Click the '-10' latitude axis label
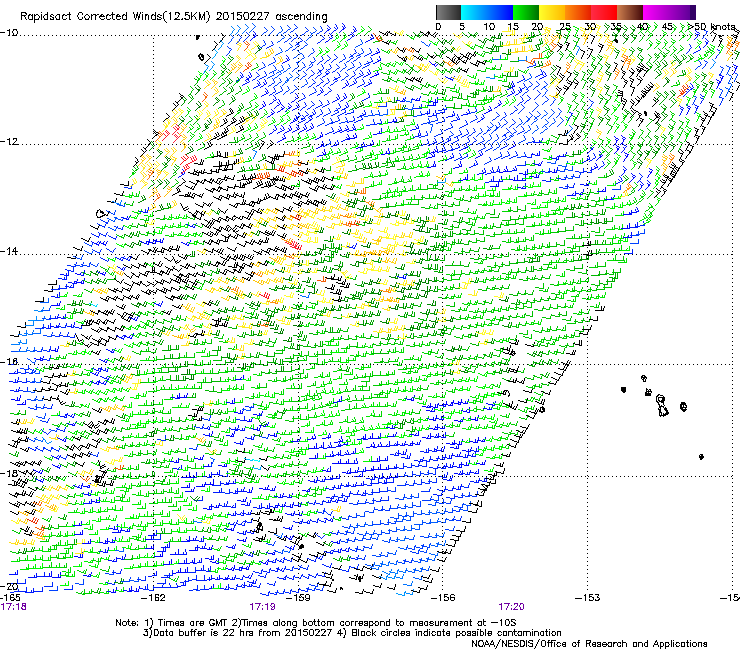Viewport: 740px width, 650px height. tap(9, 33)
